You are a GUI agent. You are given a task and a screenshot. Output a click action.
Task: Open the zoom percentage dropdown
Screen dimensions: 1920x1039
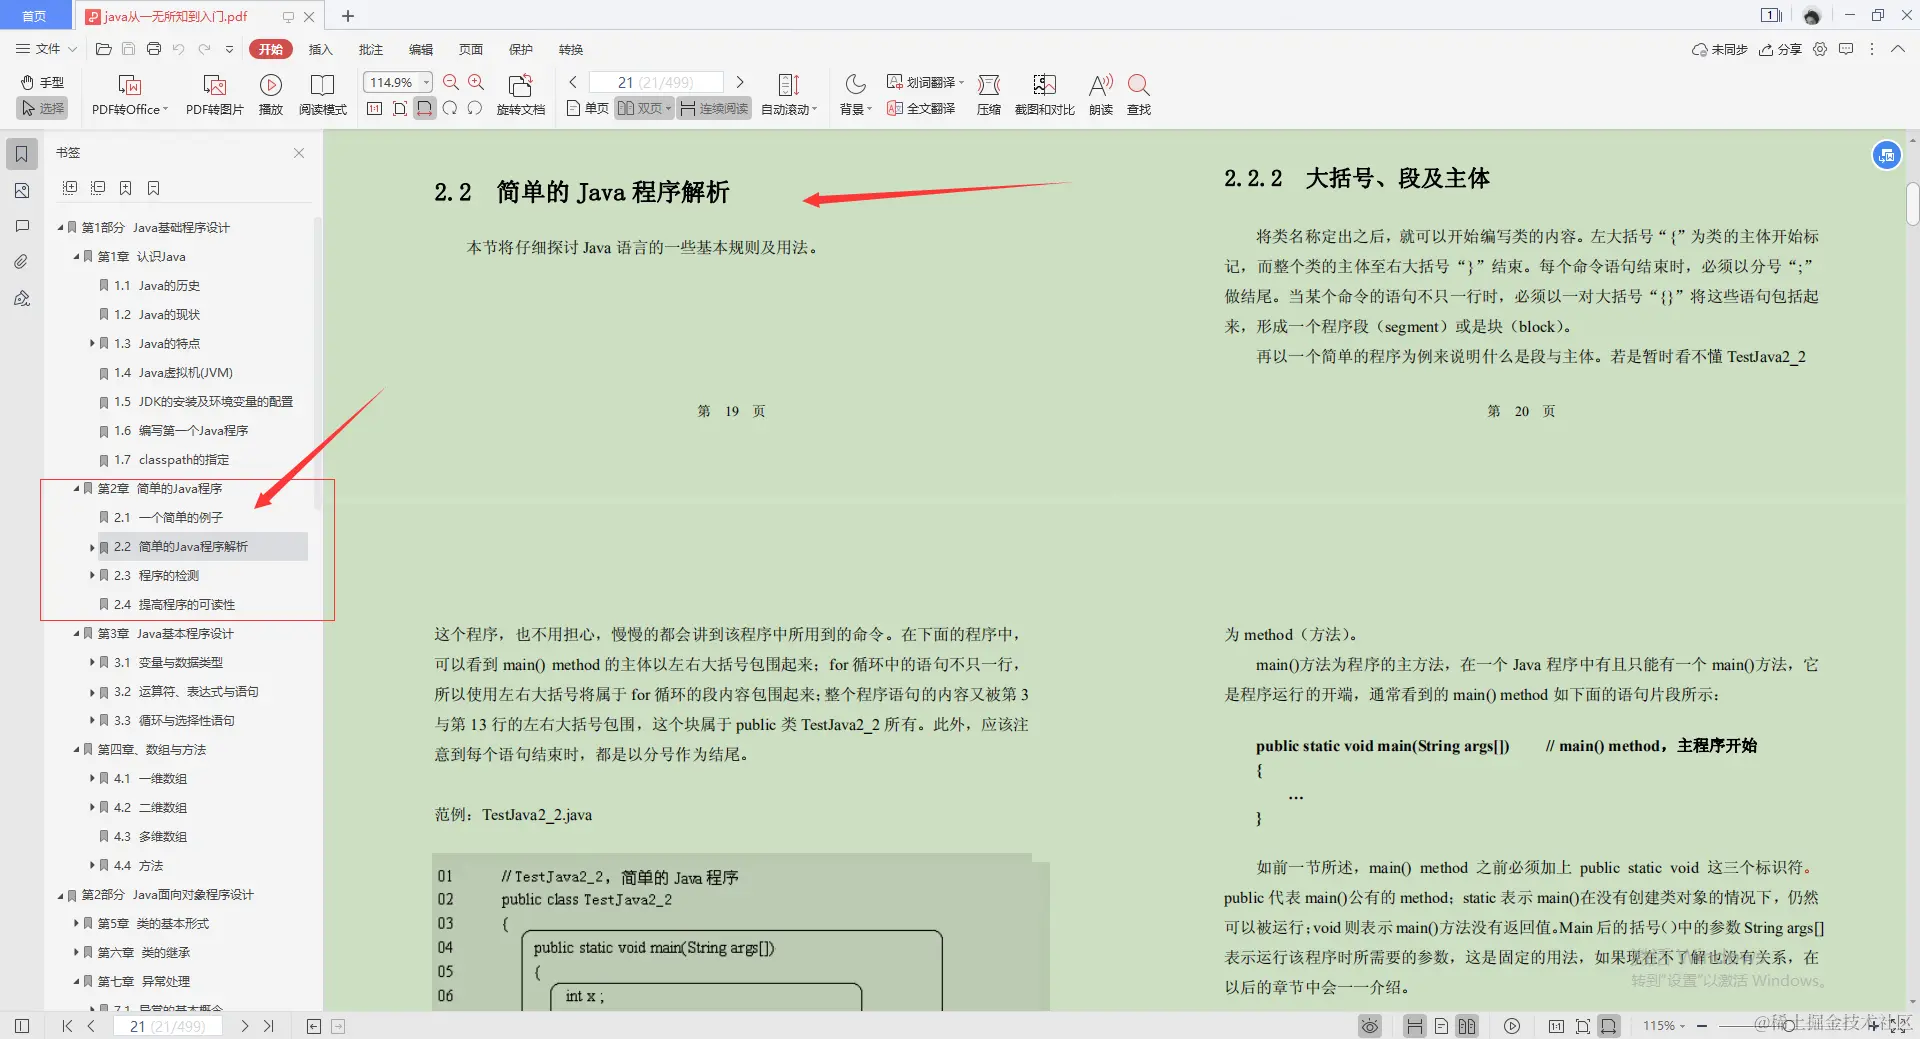(x=424, y=82)
